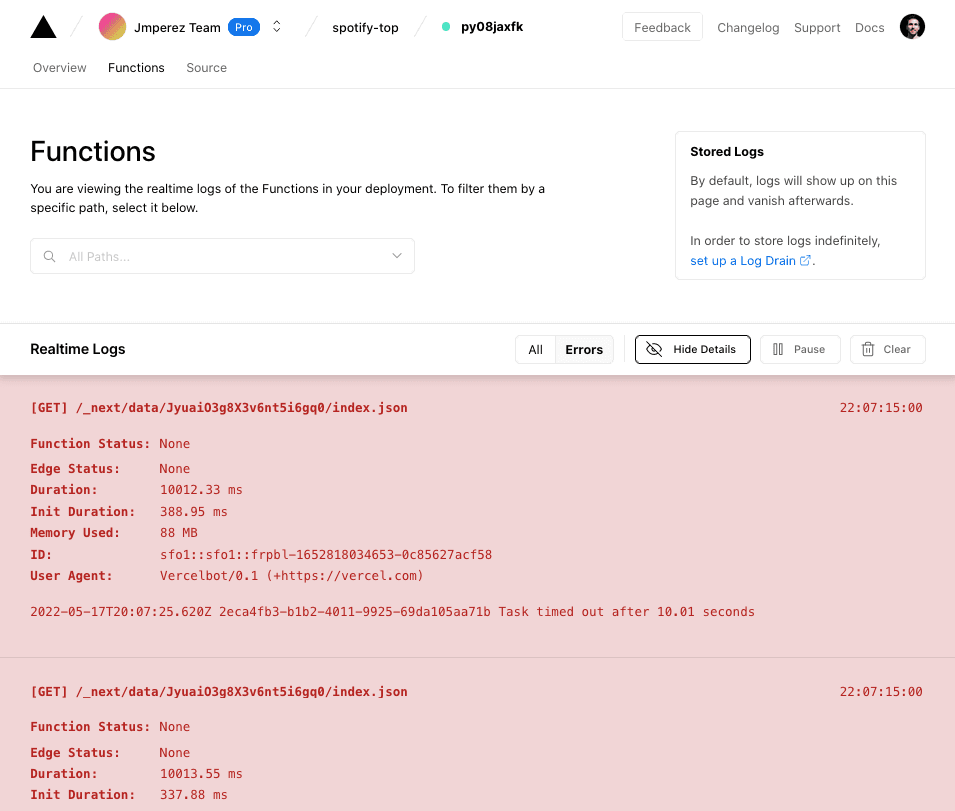This screenshot has height=811, width=955.
Task: Switch the log filter to All
Action: click(x=535, y=349)
